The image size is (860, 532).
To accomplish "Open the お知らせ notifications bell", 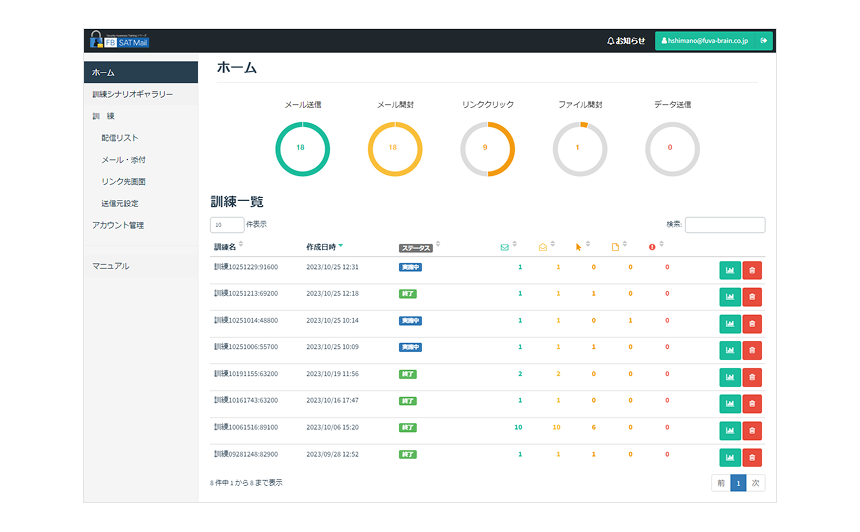I will (x=626, y=41).
